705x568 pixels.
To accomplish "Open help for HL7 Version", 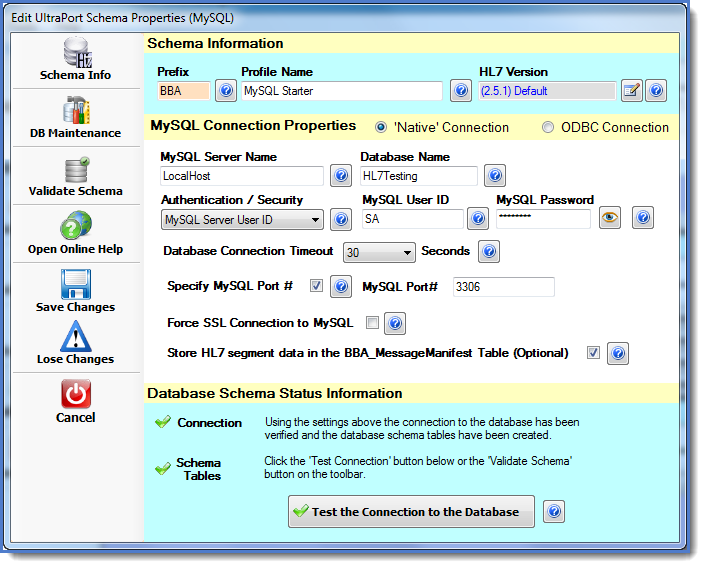I will click(x=656, y=91).
